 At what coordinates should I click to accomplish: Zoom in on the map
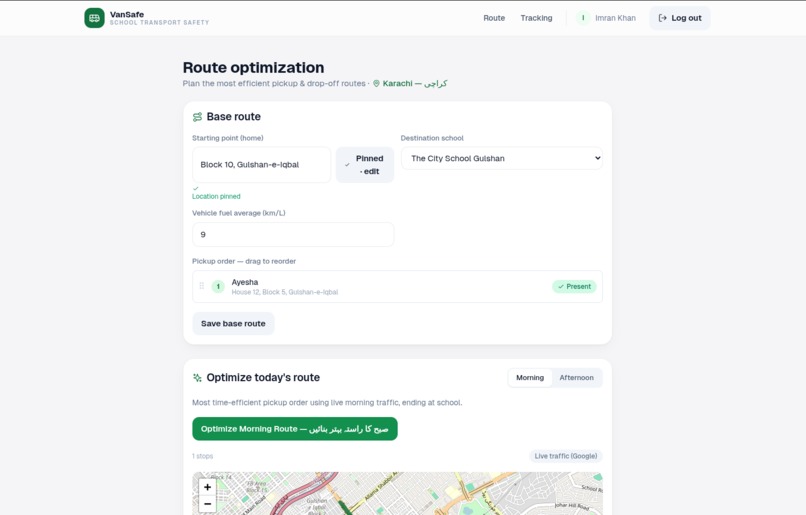[x=207, y=487]
